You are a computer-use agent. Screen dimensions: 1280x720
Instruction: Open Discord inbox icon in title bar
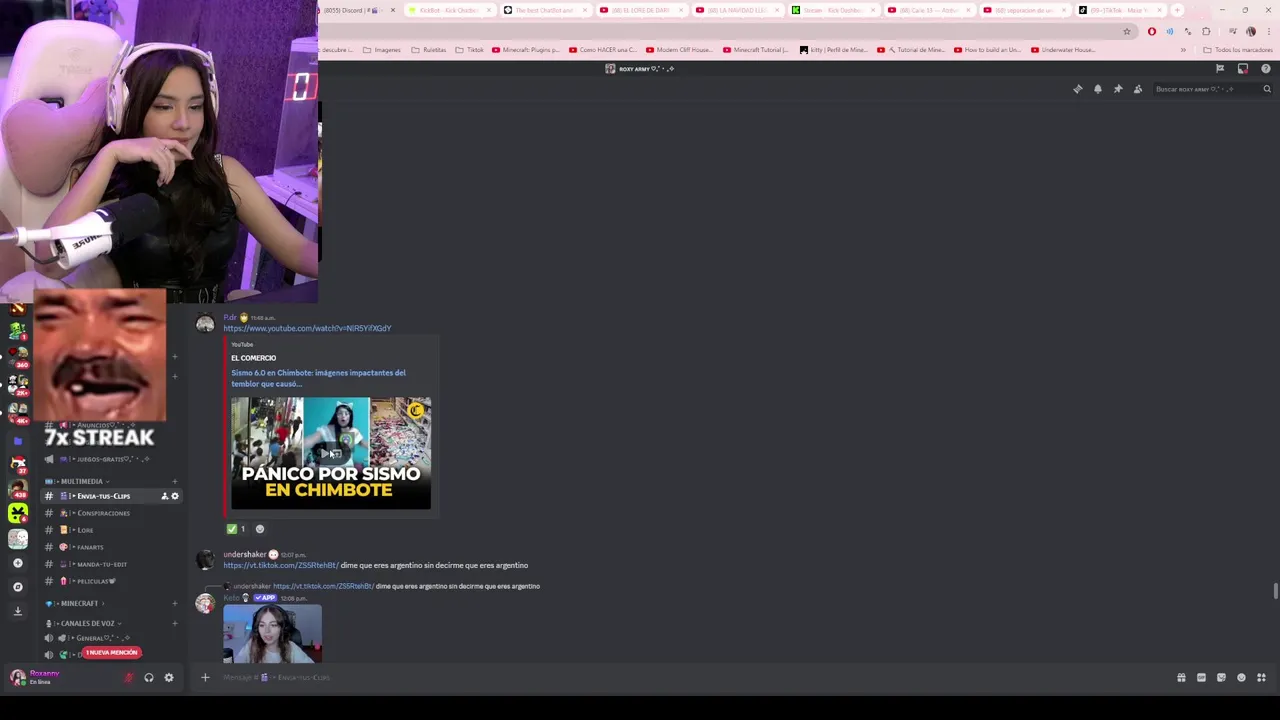tap(1242, 69)
